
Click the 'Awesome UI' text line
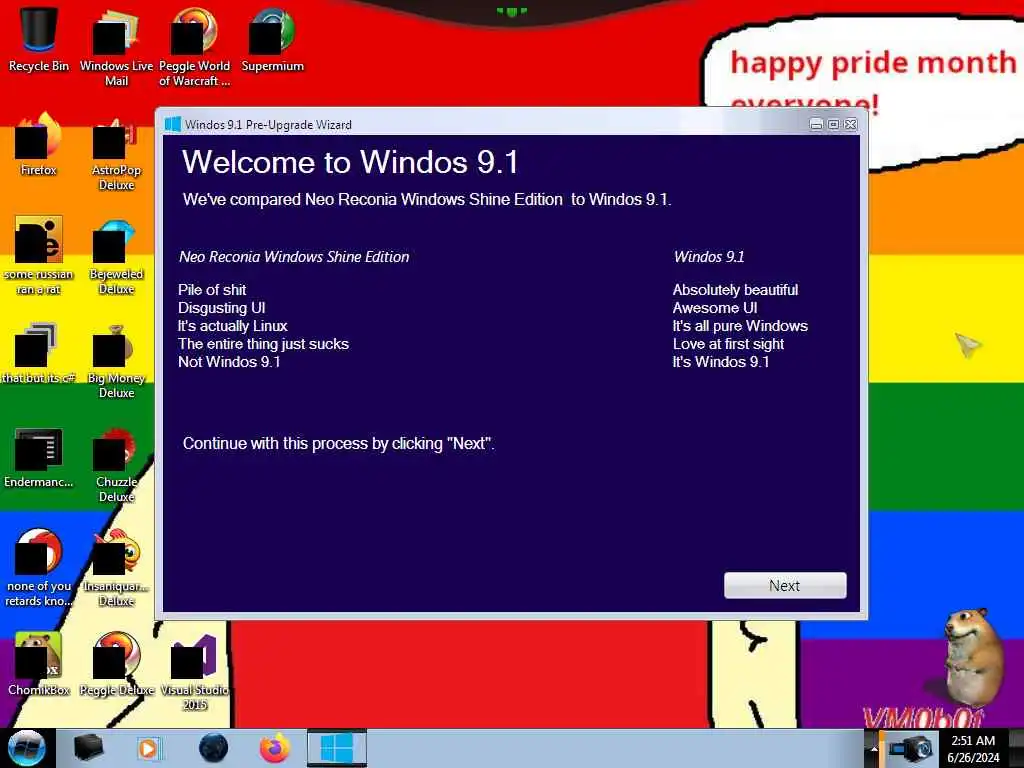pos(715,308)
